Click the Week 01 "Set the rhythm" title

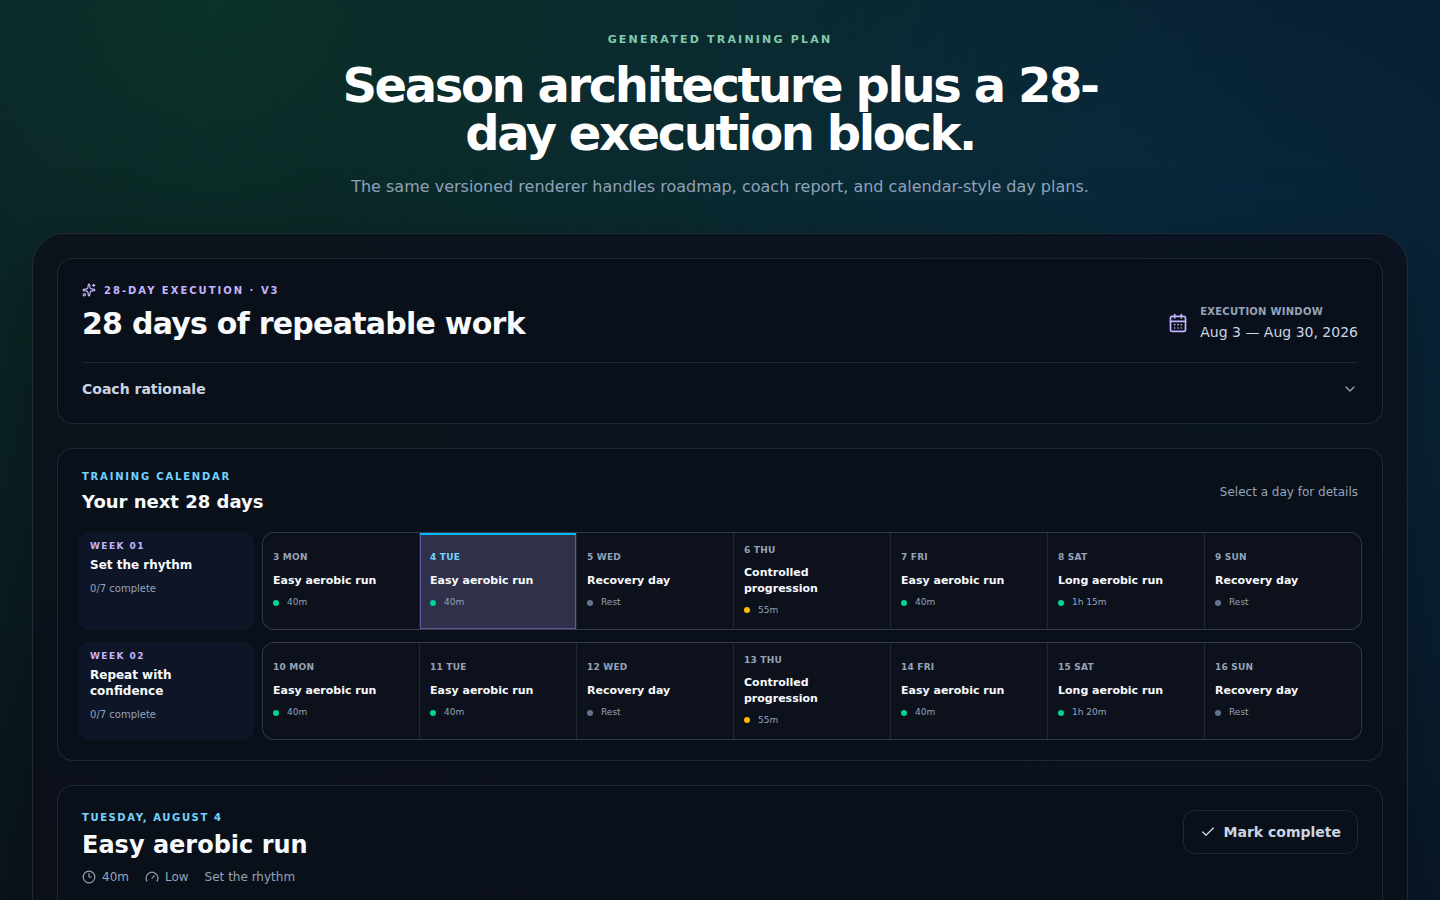[x=141, y=565]
